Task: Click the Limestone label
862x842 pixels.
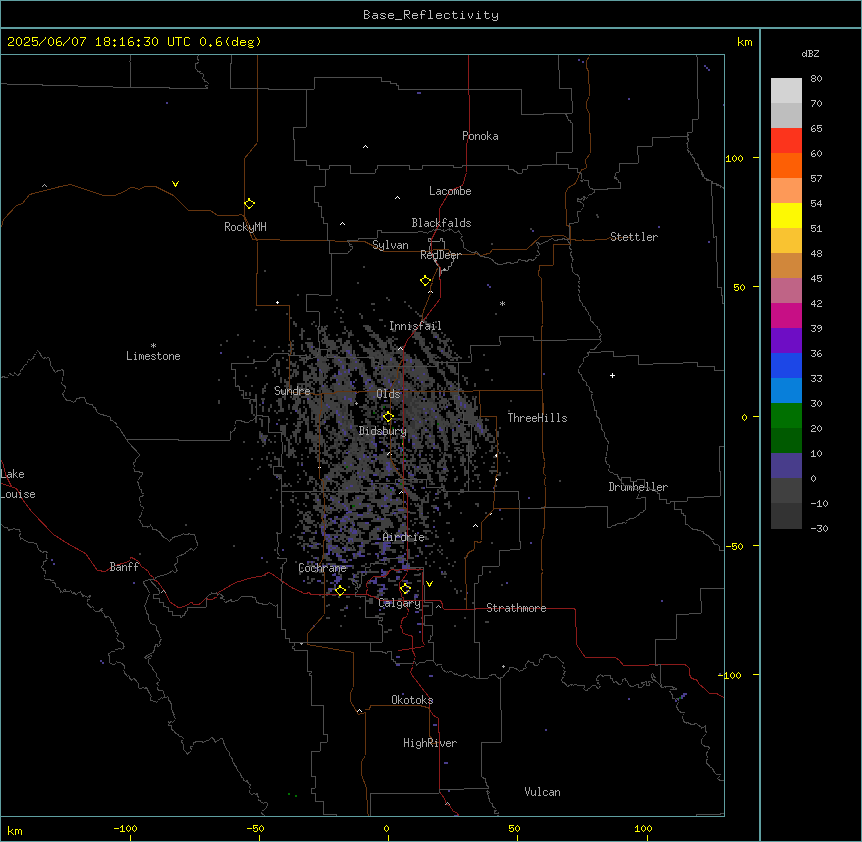Action: 153,356
